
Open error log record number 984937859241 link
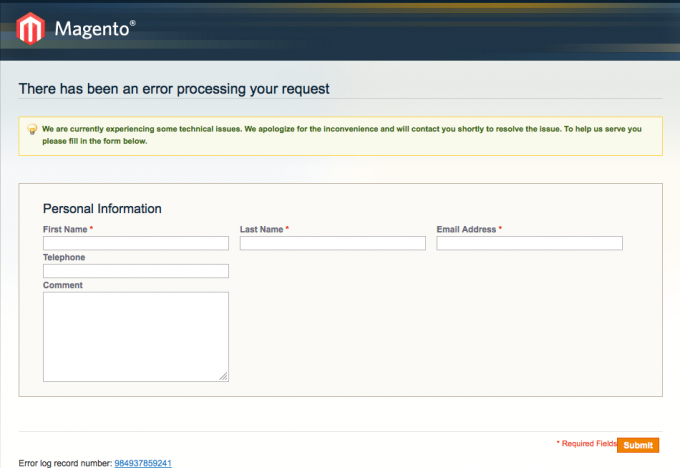(143, 463)
